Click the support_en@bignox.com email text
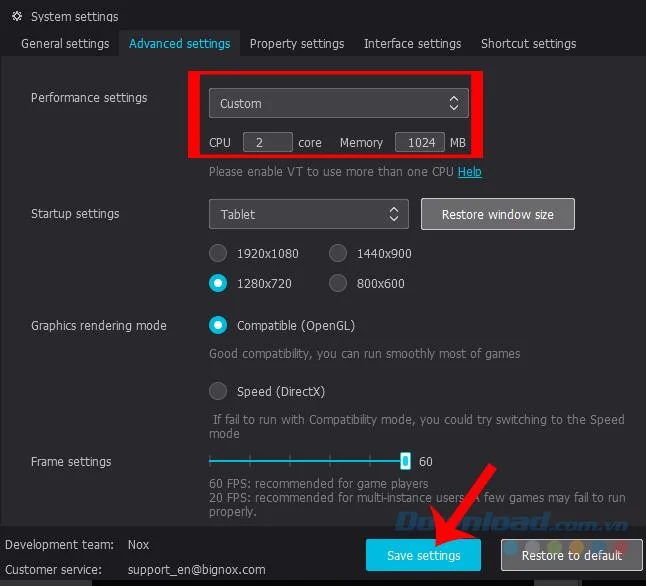Screen dimensions: 646x586 [x=197, y=570]
